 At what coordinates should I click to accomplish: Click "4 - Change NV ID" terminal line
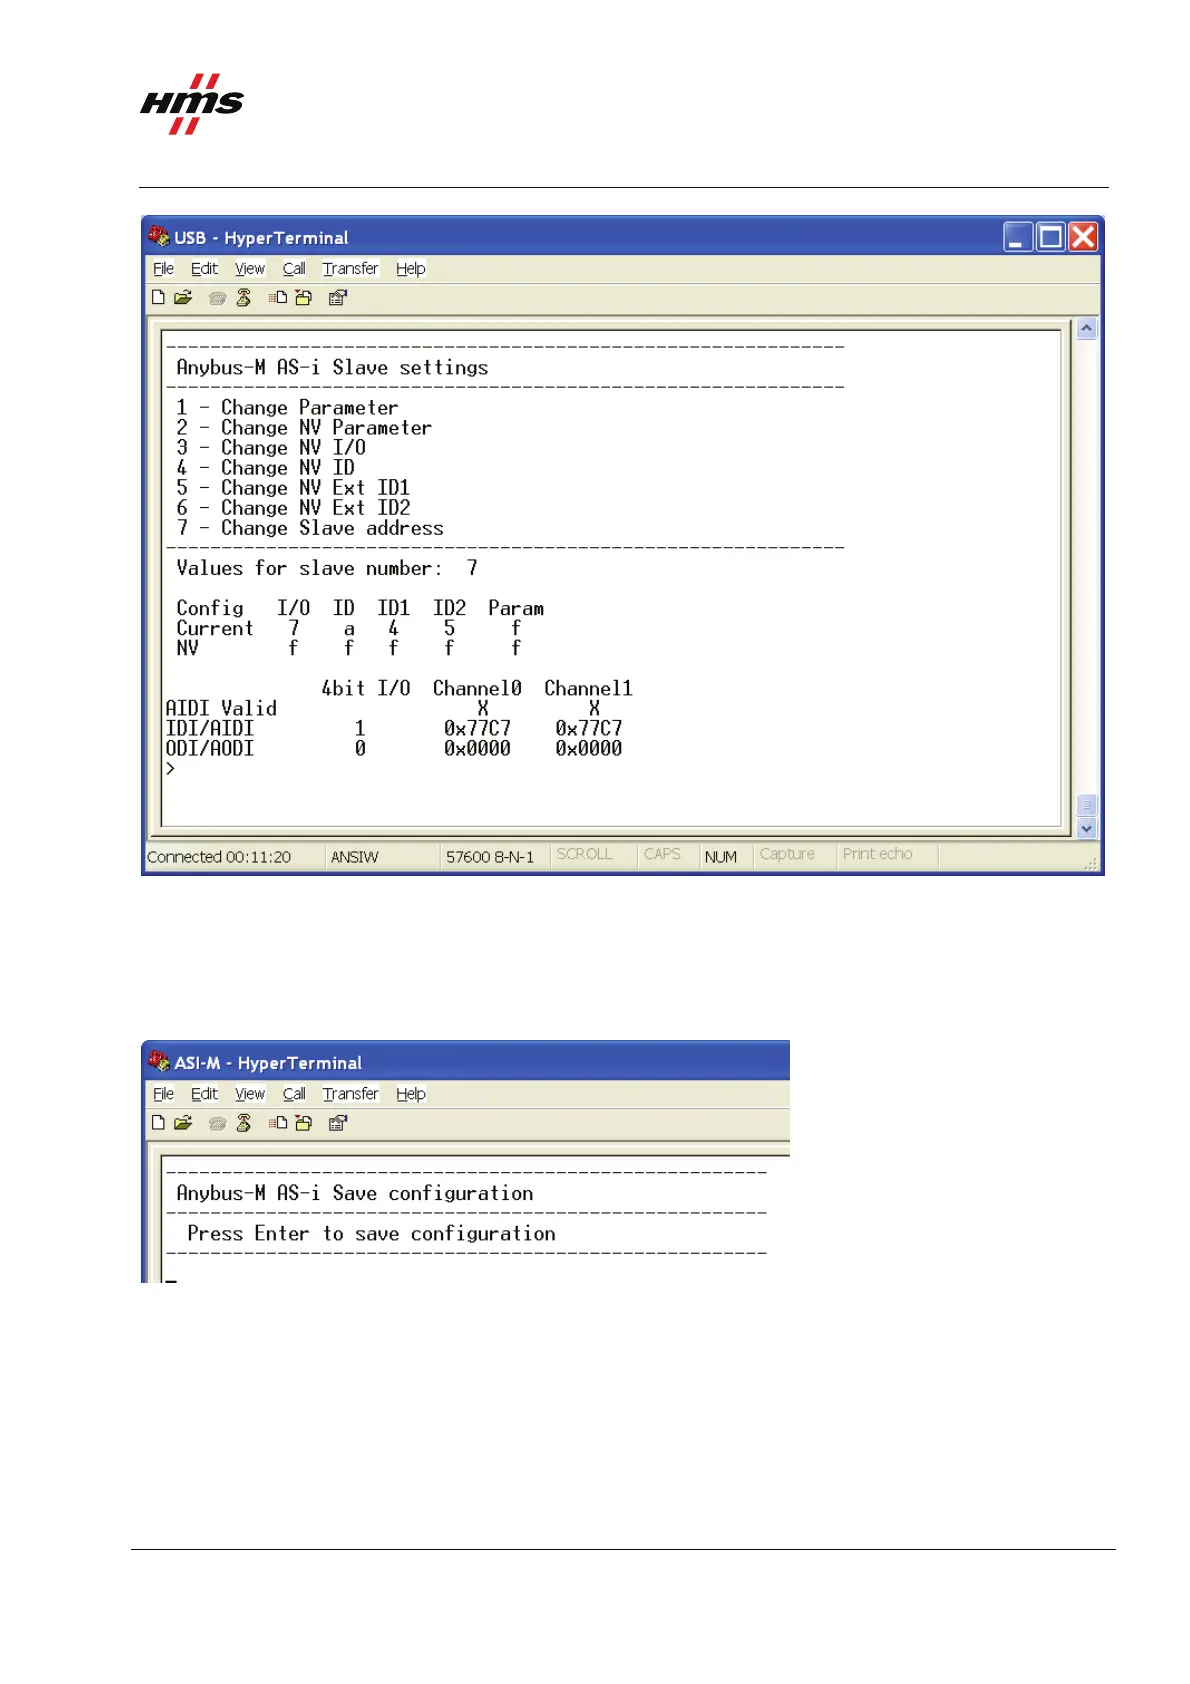[265, 468]
